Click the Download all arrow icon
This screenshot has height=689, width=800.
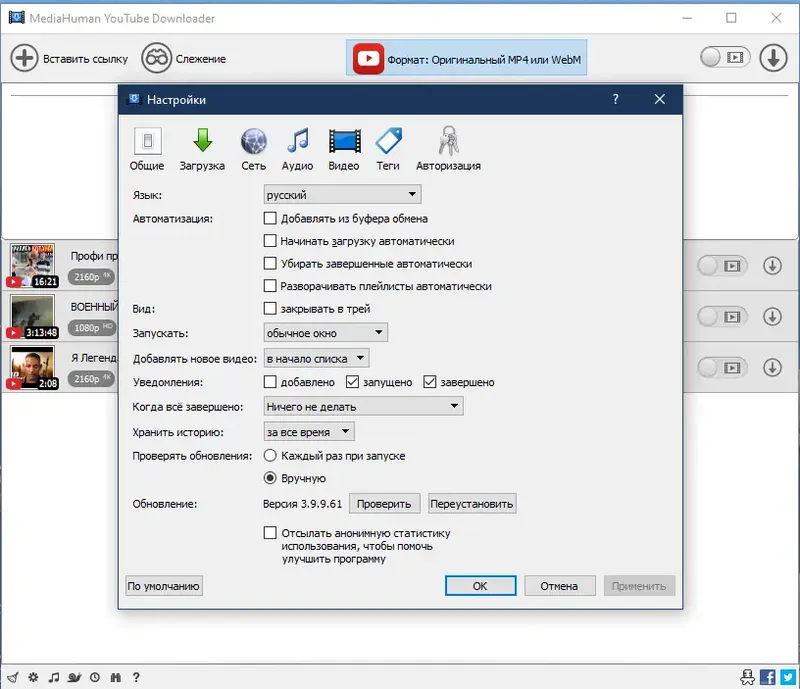click(x=773, y=58)
